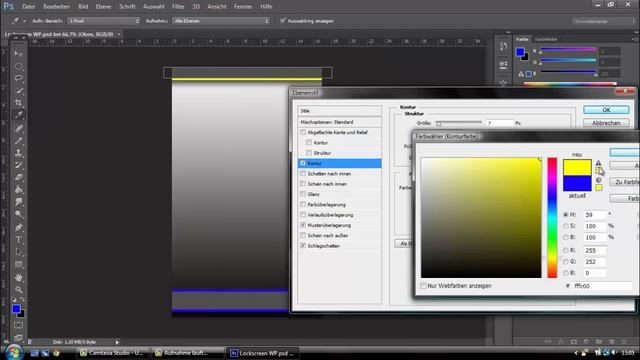Click the aktuell blue color swatch
The image size is (640, 360).
point(577,183)
